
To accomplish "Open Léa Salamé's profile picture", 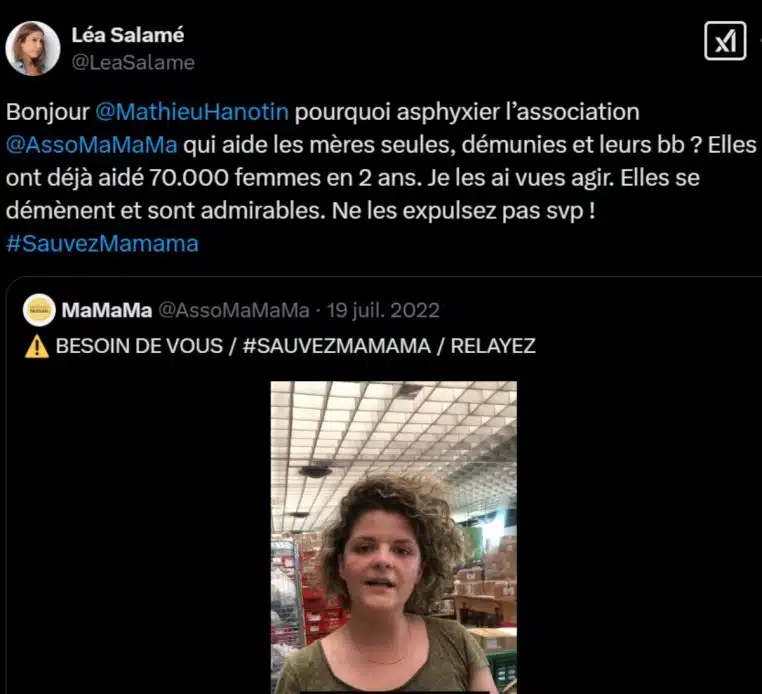I will (33, 48).
